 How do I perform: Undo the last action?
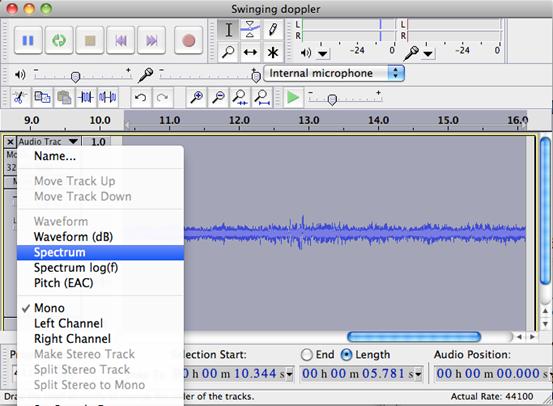click(140, 97)
